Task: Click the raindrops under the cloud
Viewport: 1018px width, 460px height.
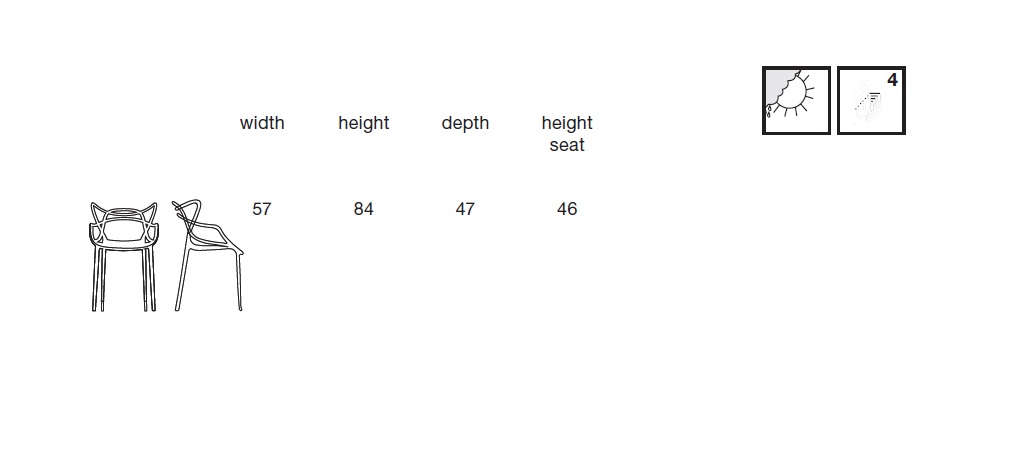Action: coord(769,111)
